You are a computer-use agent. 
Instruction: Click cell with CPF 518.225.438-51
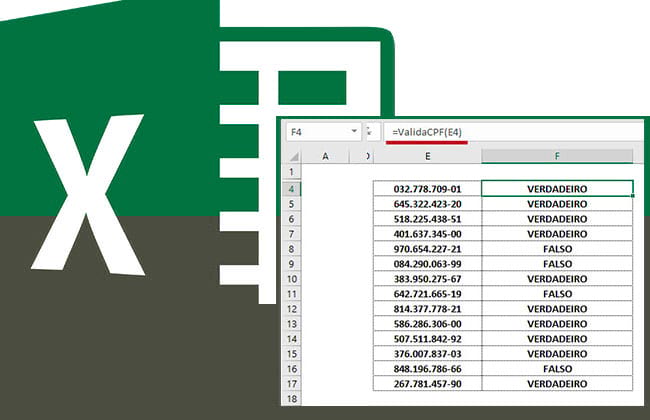pos(427,219)
